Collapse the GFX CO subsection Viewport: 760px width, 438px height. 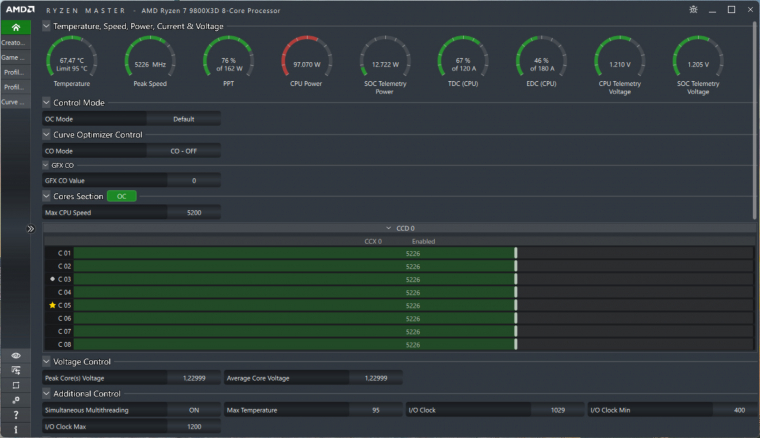tap(46, 165)
